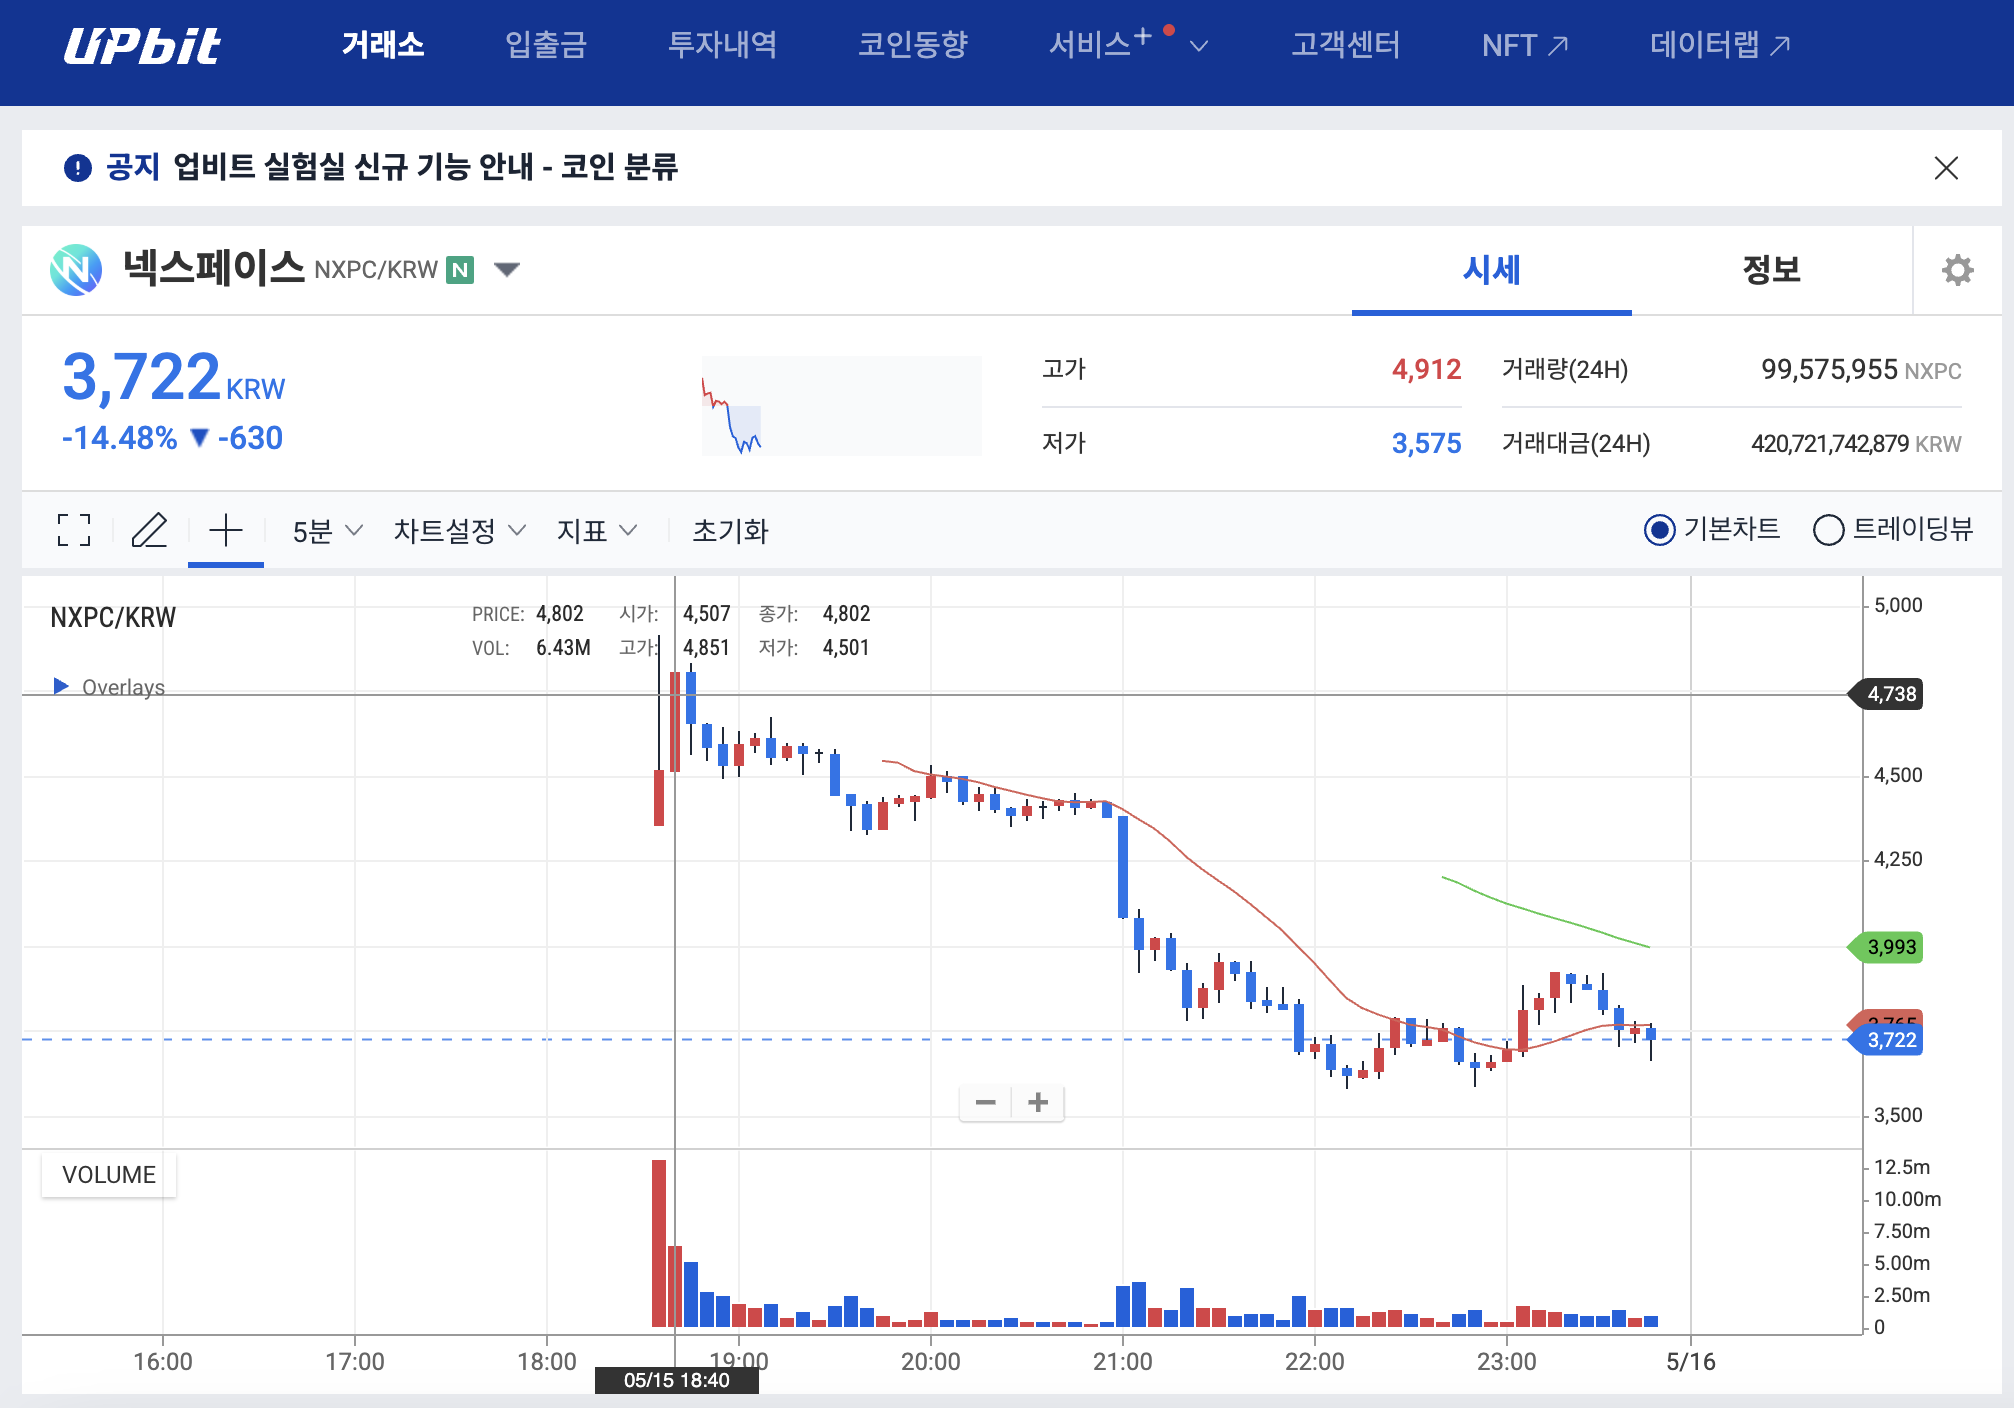Open chart settings via the gear icon
This screenshot has width=2014, height=1408.
pos(1956,270)
